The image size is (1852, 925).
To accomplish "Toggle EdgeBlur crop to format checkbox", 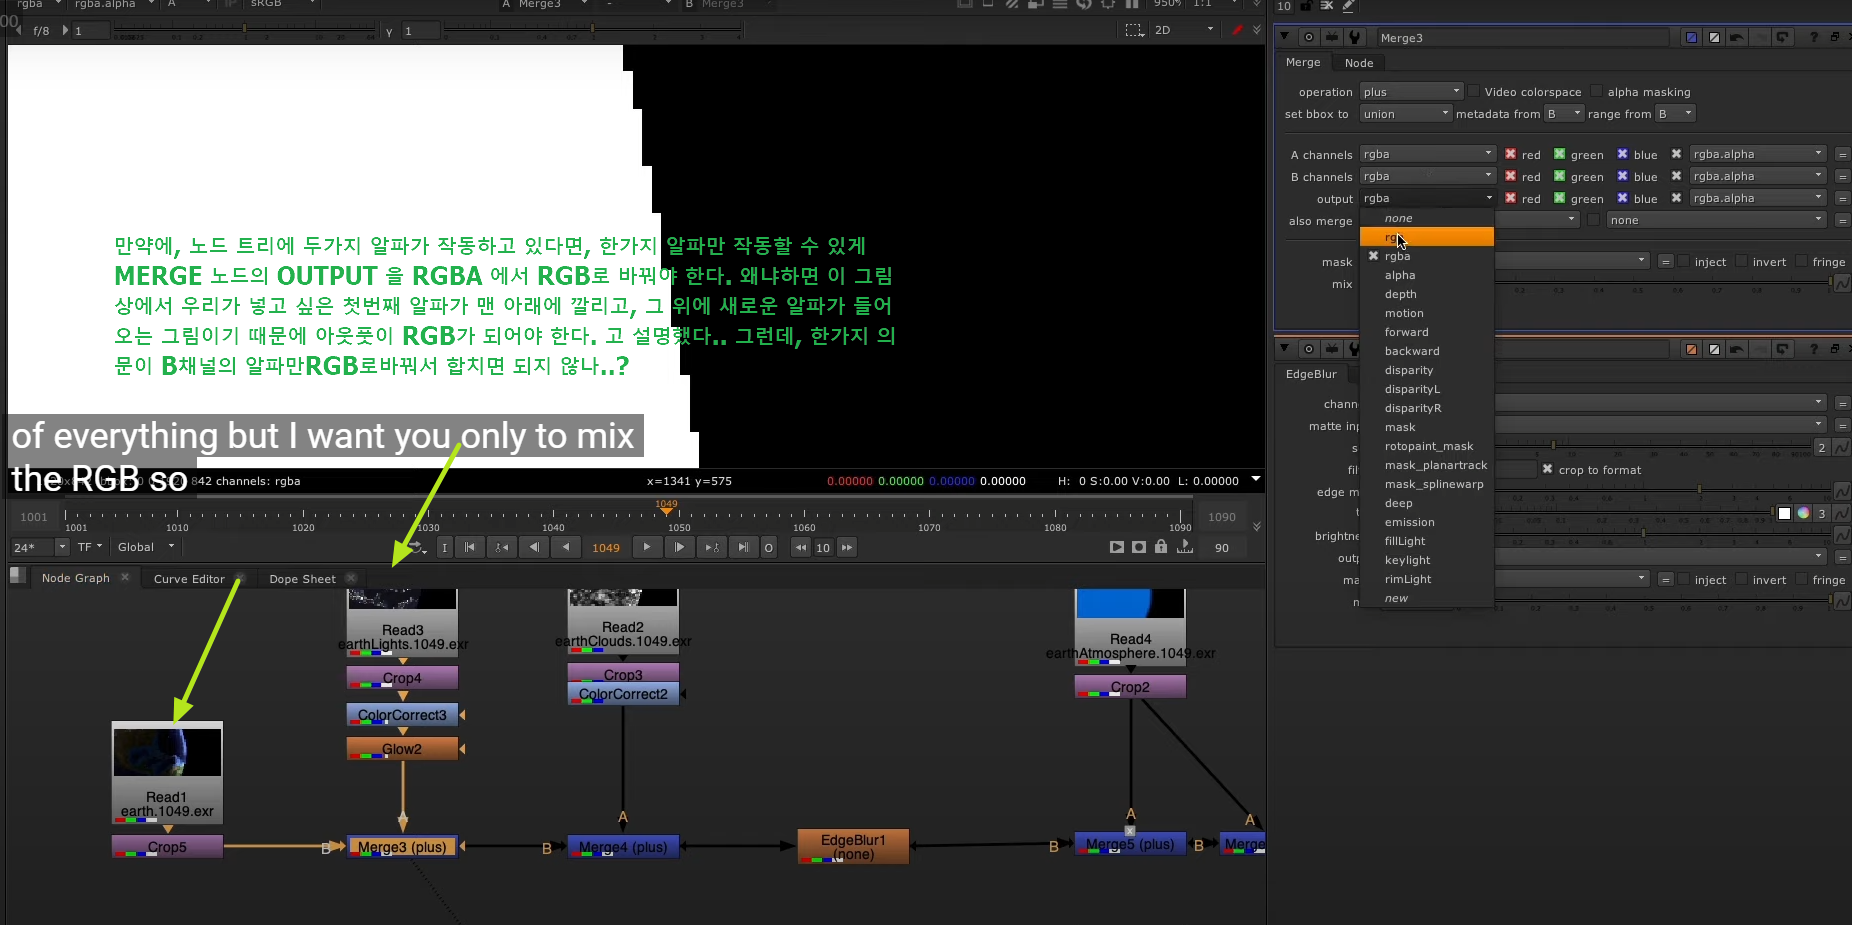I will tap(1548, 469).
